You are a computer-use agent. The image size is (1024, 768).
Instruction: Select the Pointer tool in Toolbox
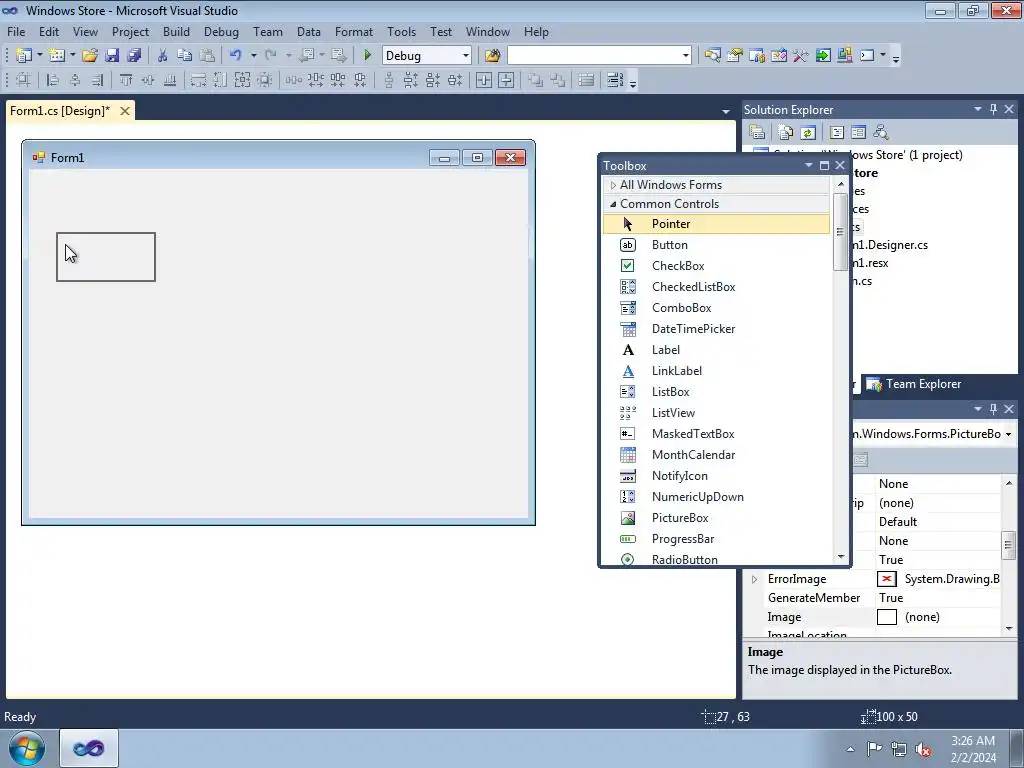[x=716, y=224]
